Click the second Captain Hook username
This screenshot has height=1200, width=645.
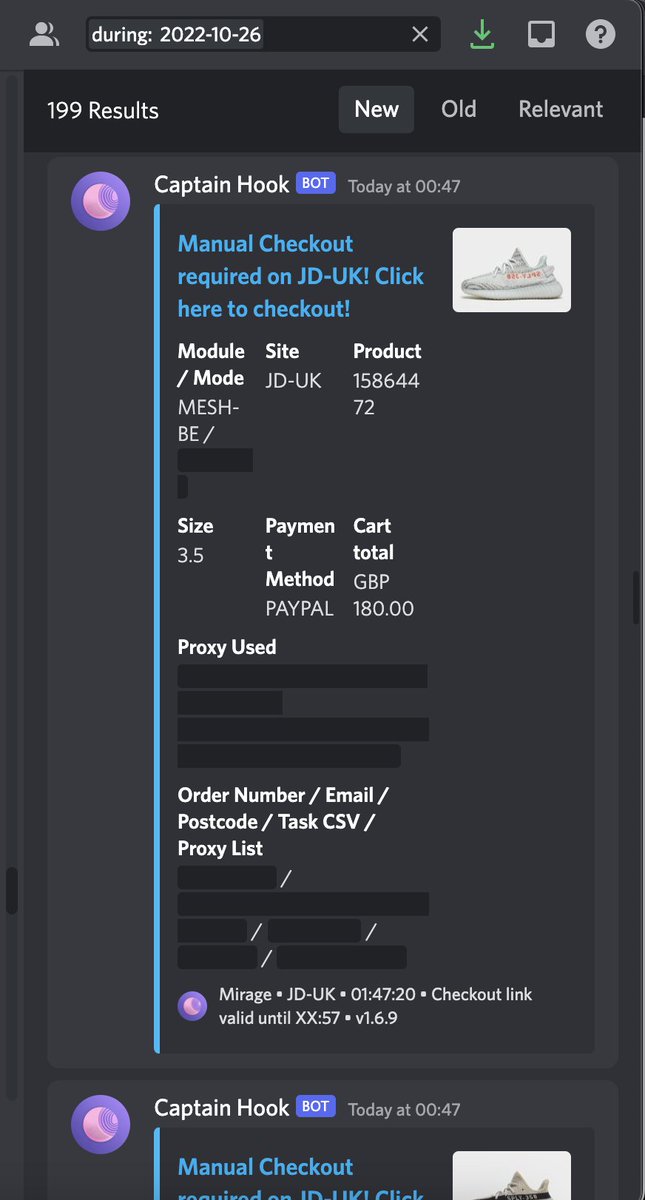tap(222, 1107)
